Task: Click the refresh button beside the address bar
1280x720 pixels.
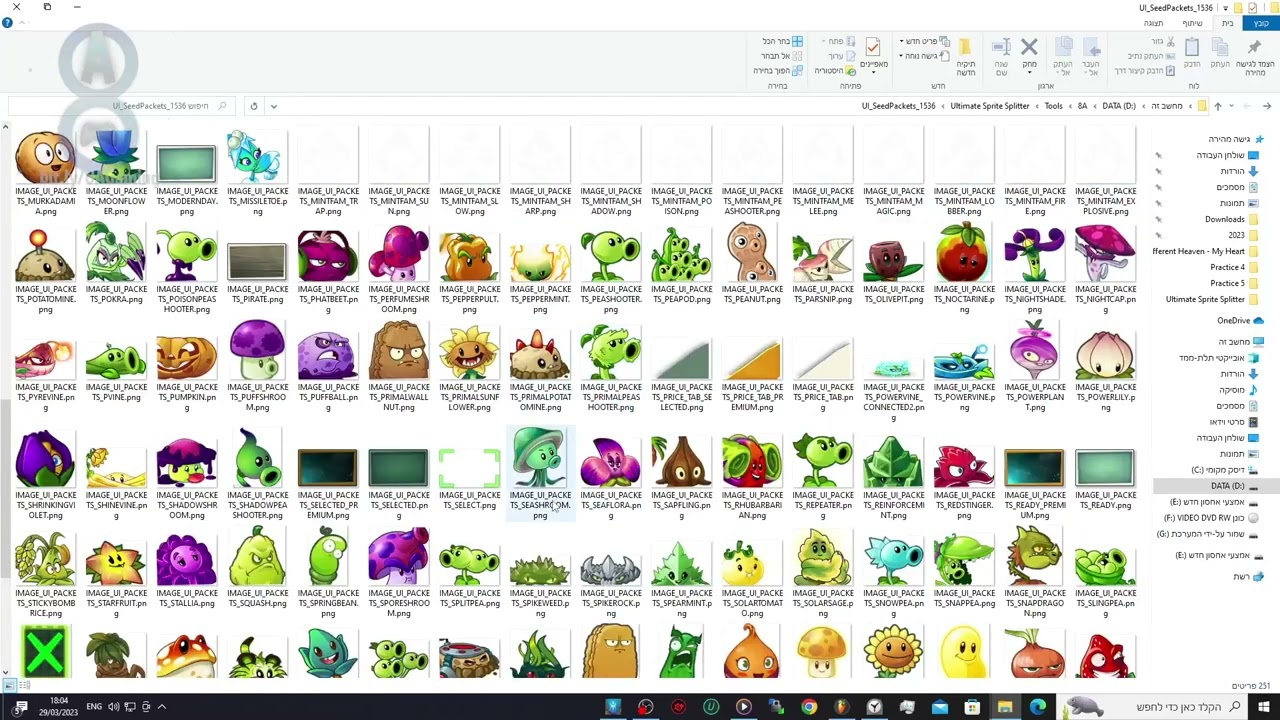Action: coord(253,106)
